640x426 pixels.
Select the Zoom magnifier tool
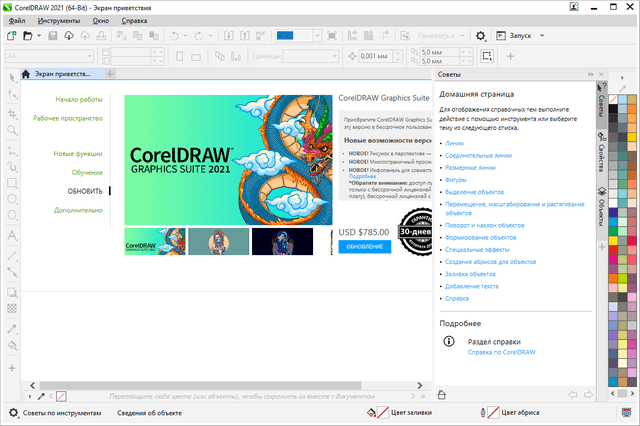(12, 130)
